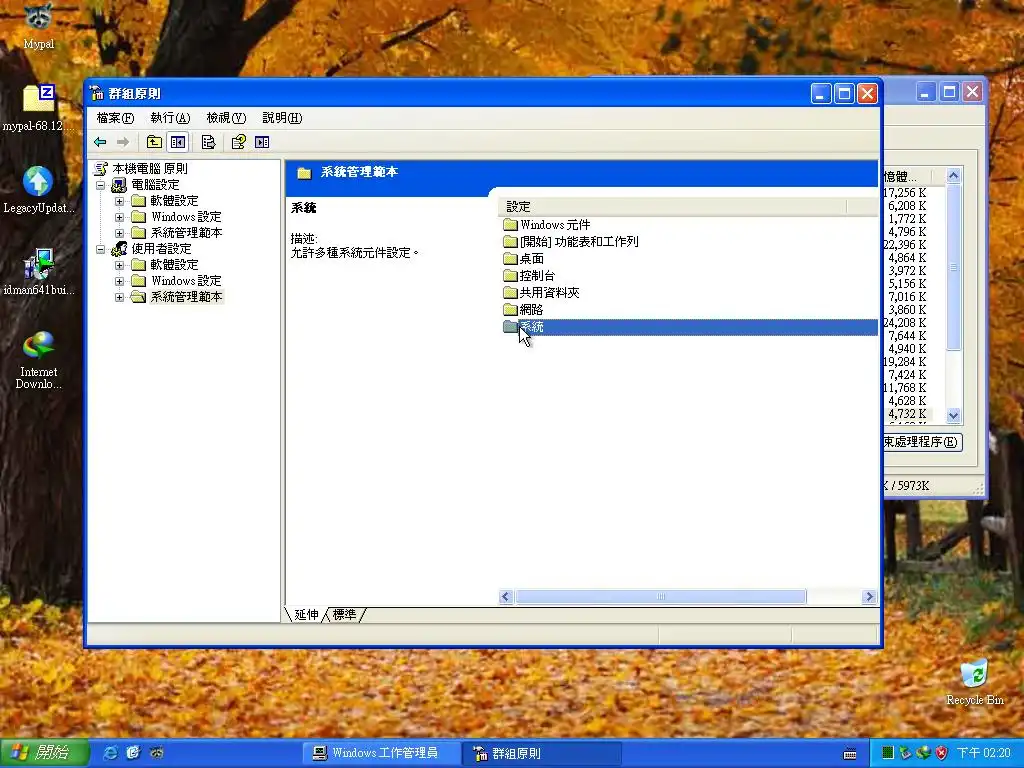The height and width of the screenshot is (768, 1024).
Task: Click the 17,256 K memory value in Task Manager
Action: point(905,193)
